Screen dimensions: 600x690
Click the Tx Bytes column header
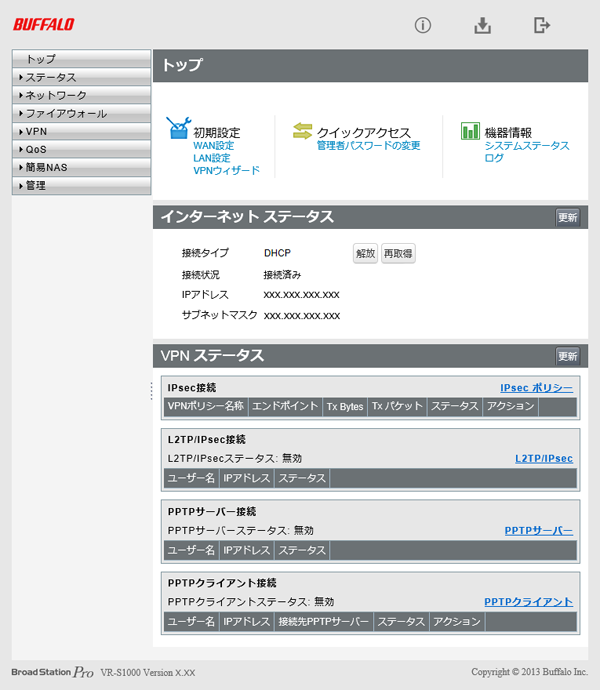(345, 406)
